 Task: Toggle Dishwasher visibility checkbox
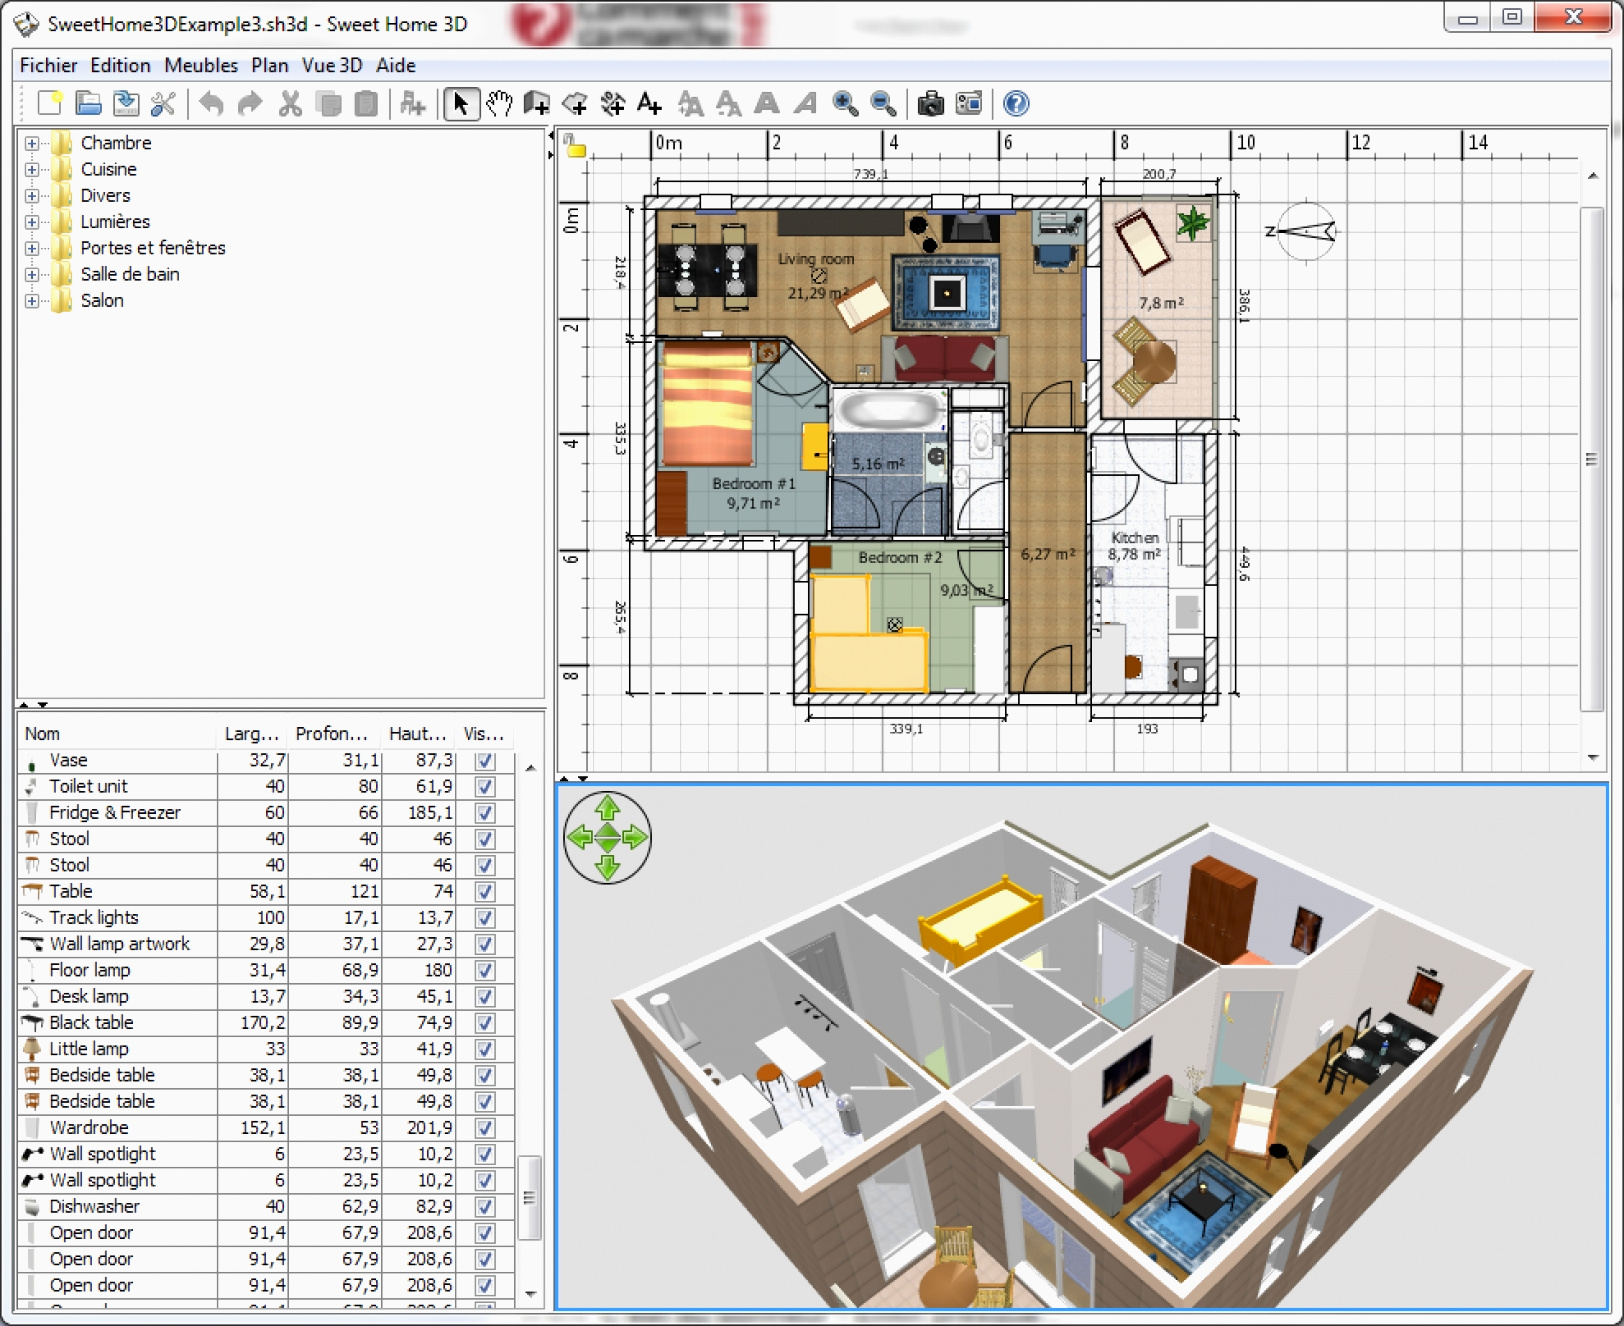(485, 1207)
